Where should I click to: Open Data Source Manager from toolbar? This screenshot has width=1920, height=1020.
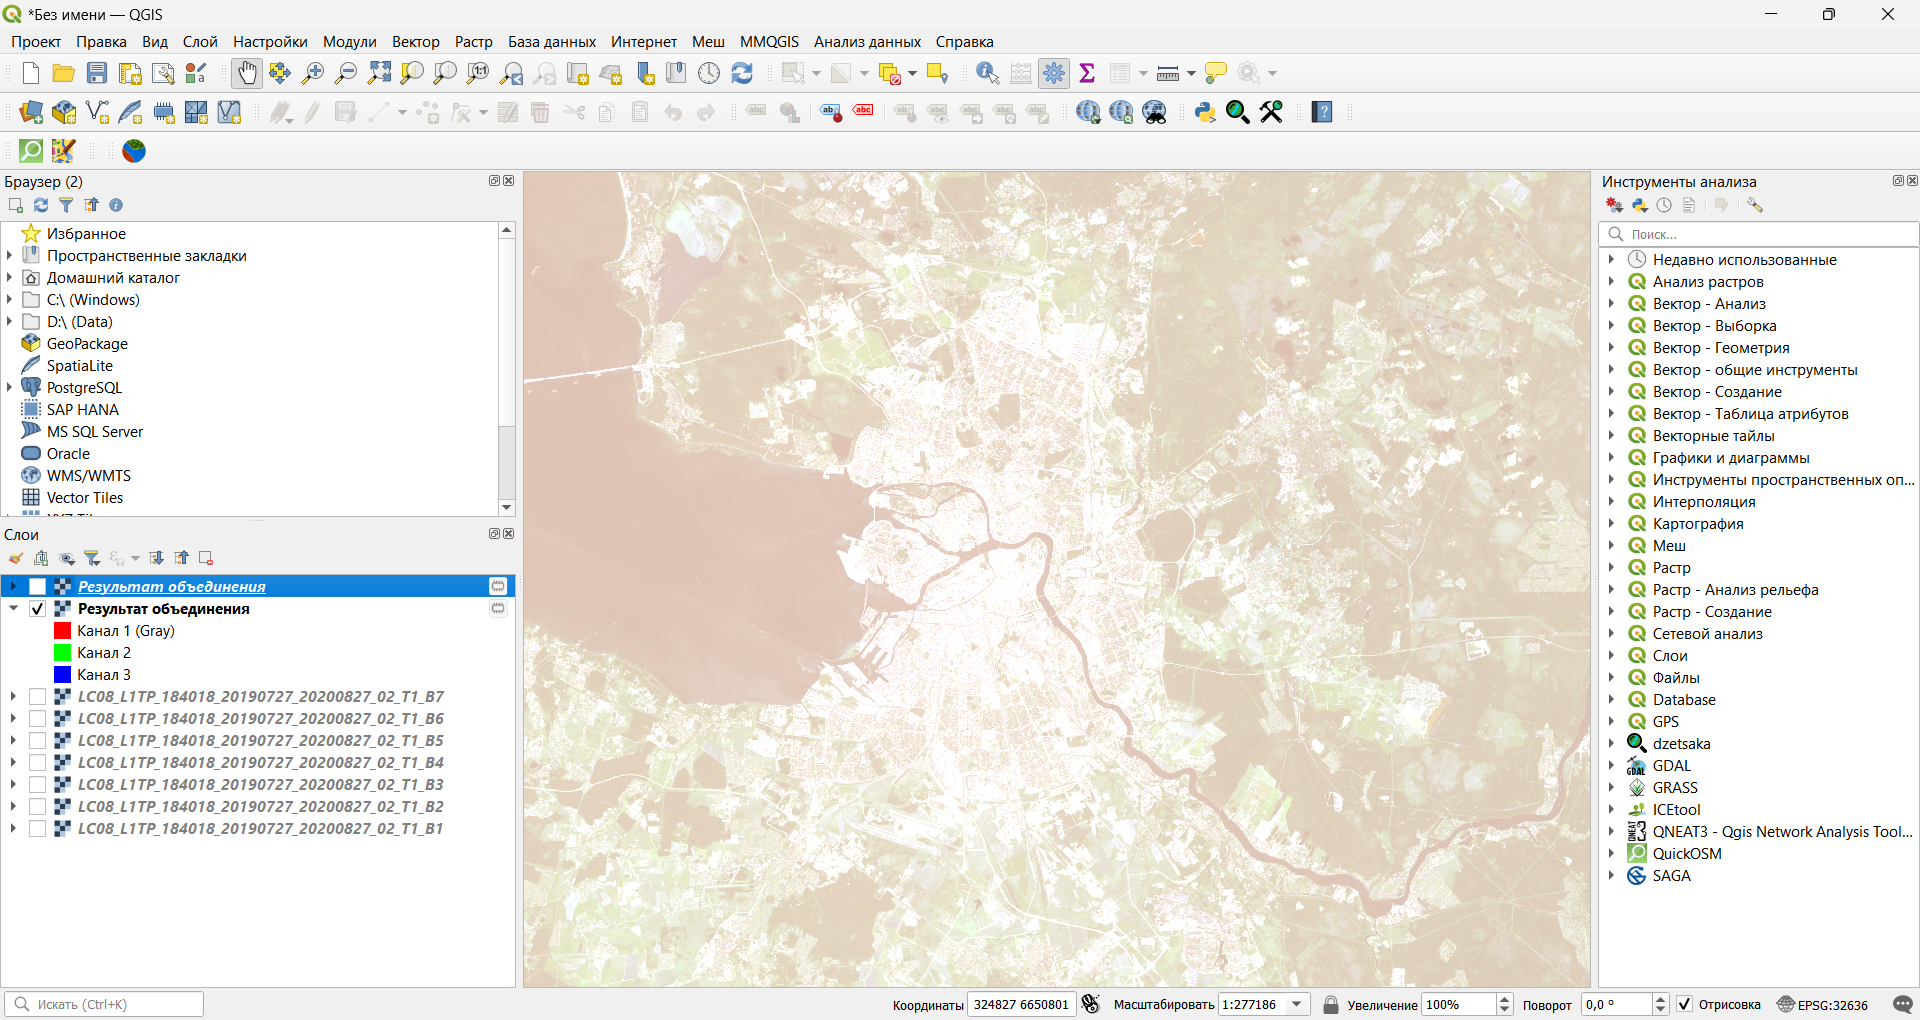click(x=31, y=112)
